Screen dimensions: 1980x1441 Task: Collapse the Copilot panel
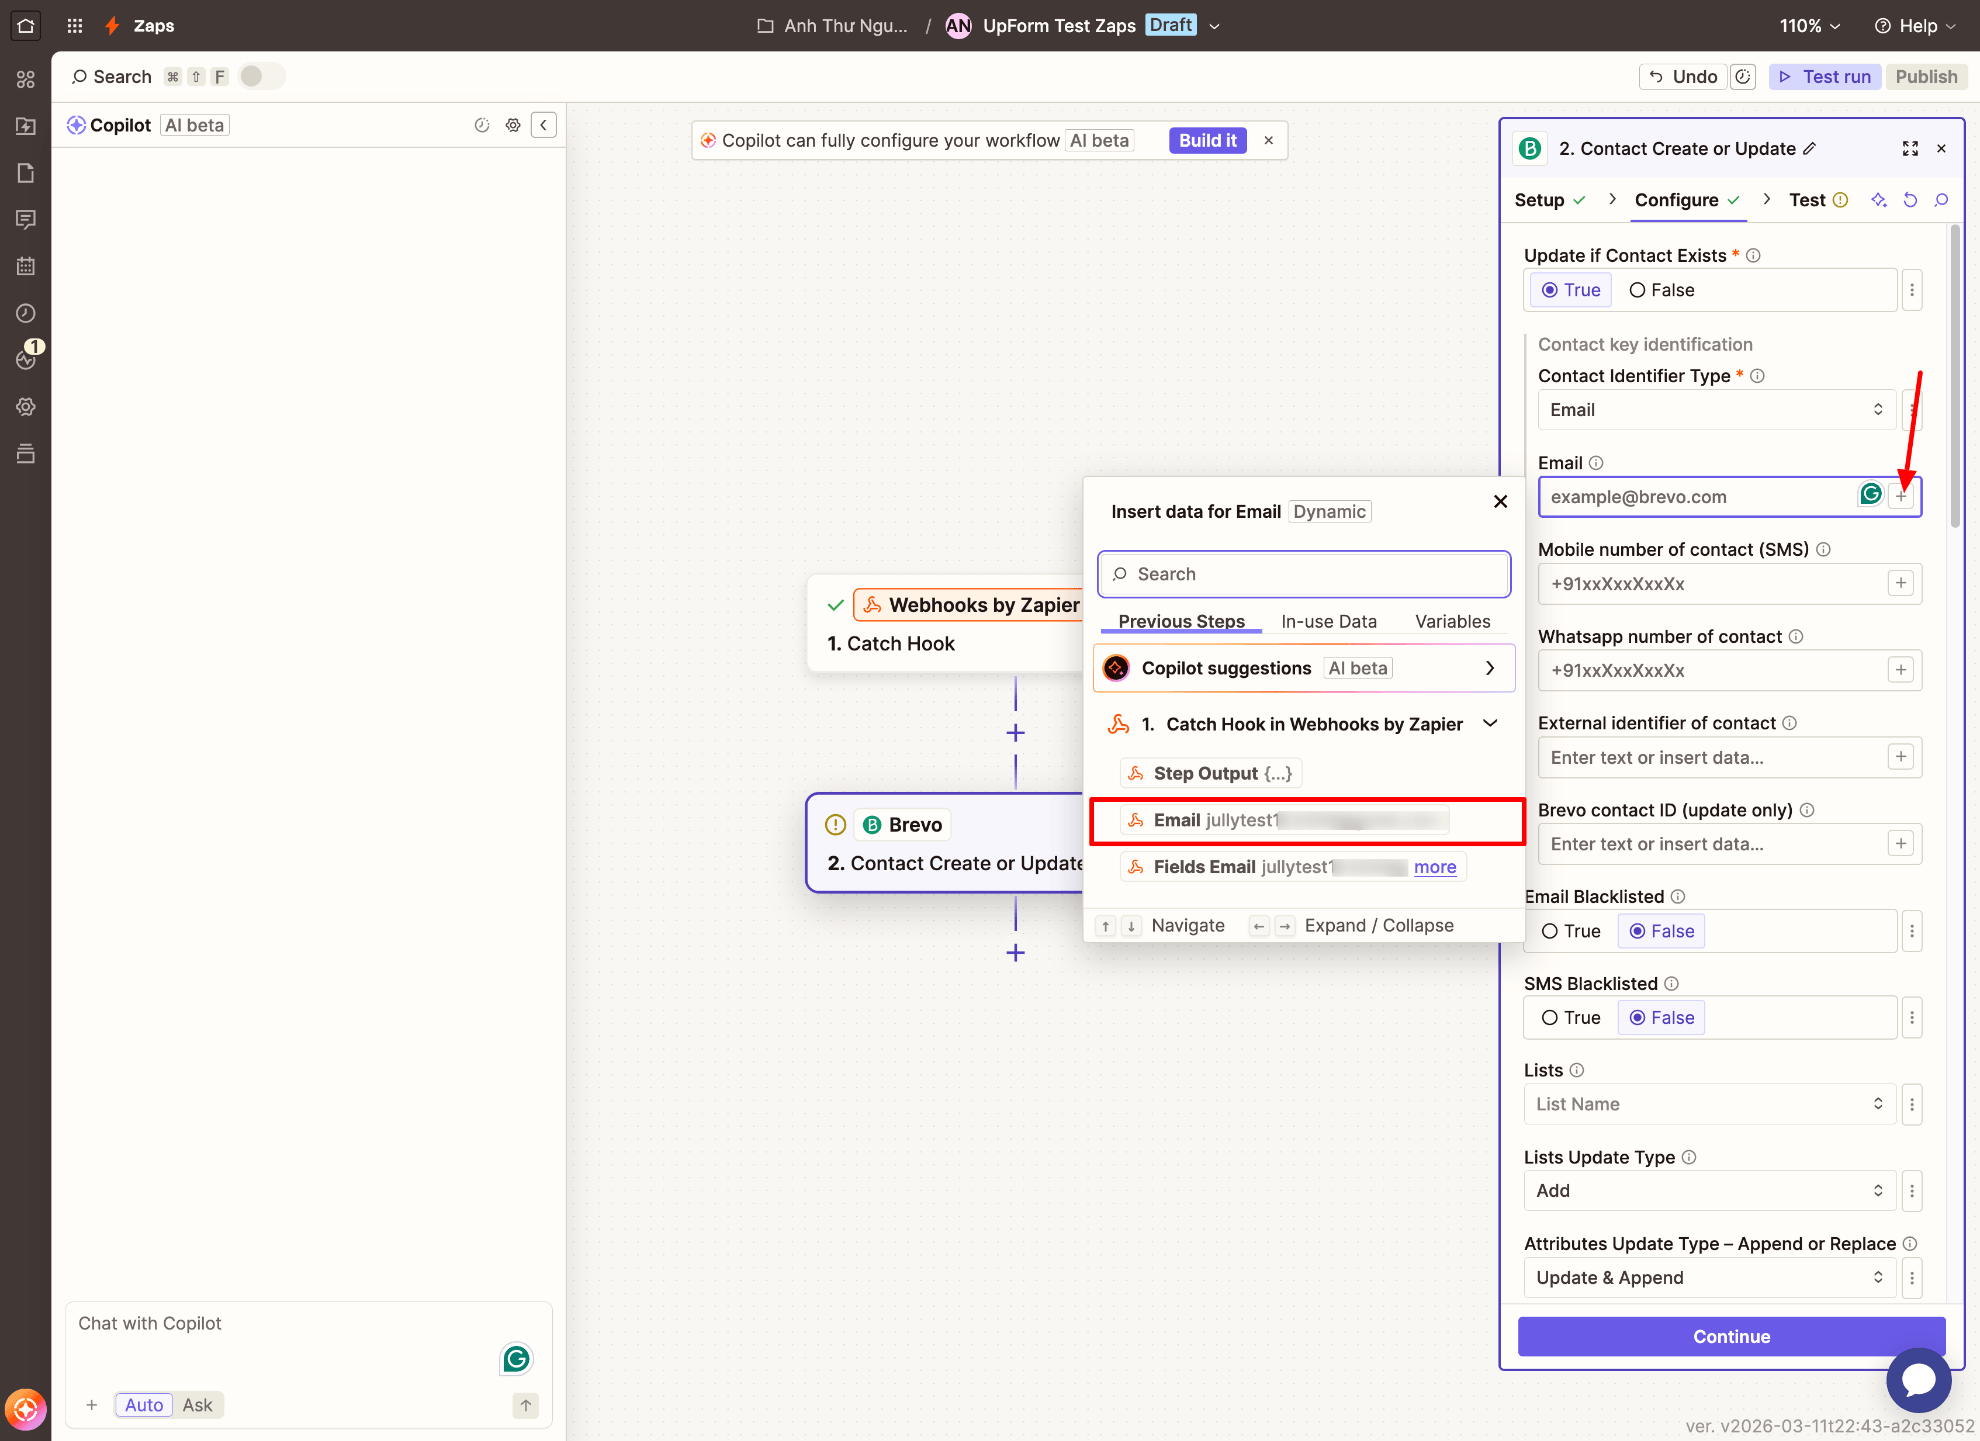[x=544, y=125]
